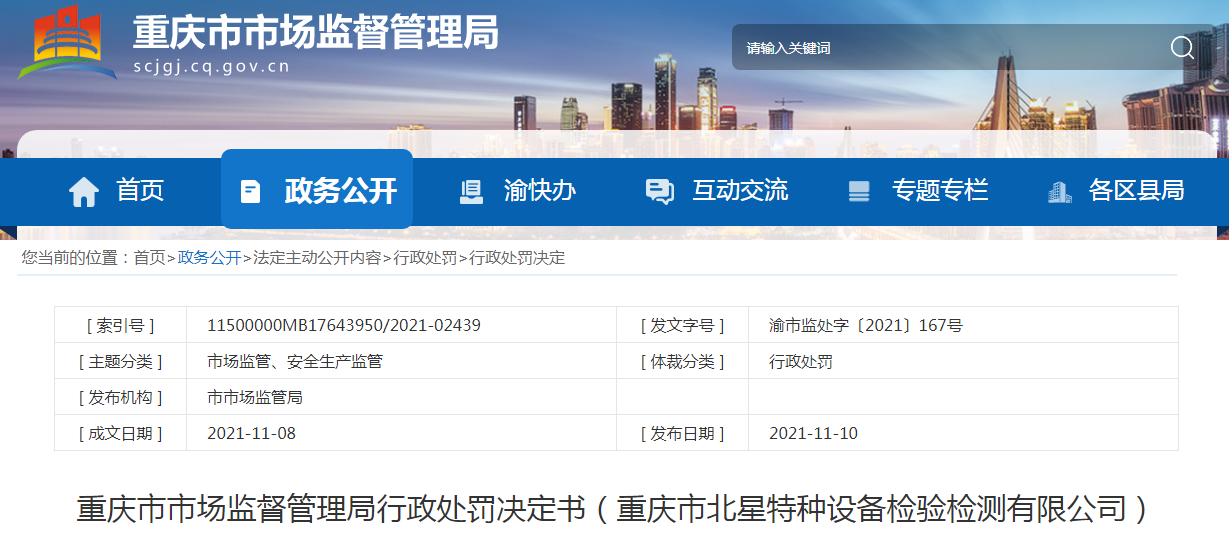Click the [ 发文字号 ] label cell
Image resolution: width=1229 pixels, height=535 pixels.
pyautogui.click(x=682, y=325)
